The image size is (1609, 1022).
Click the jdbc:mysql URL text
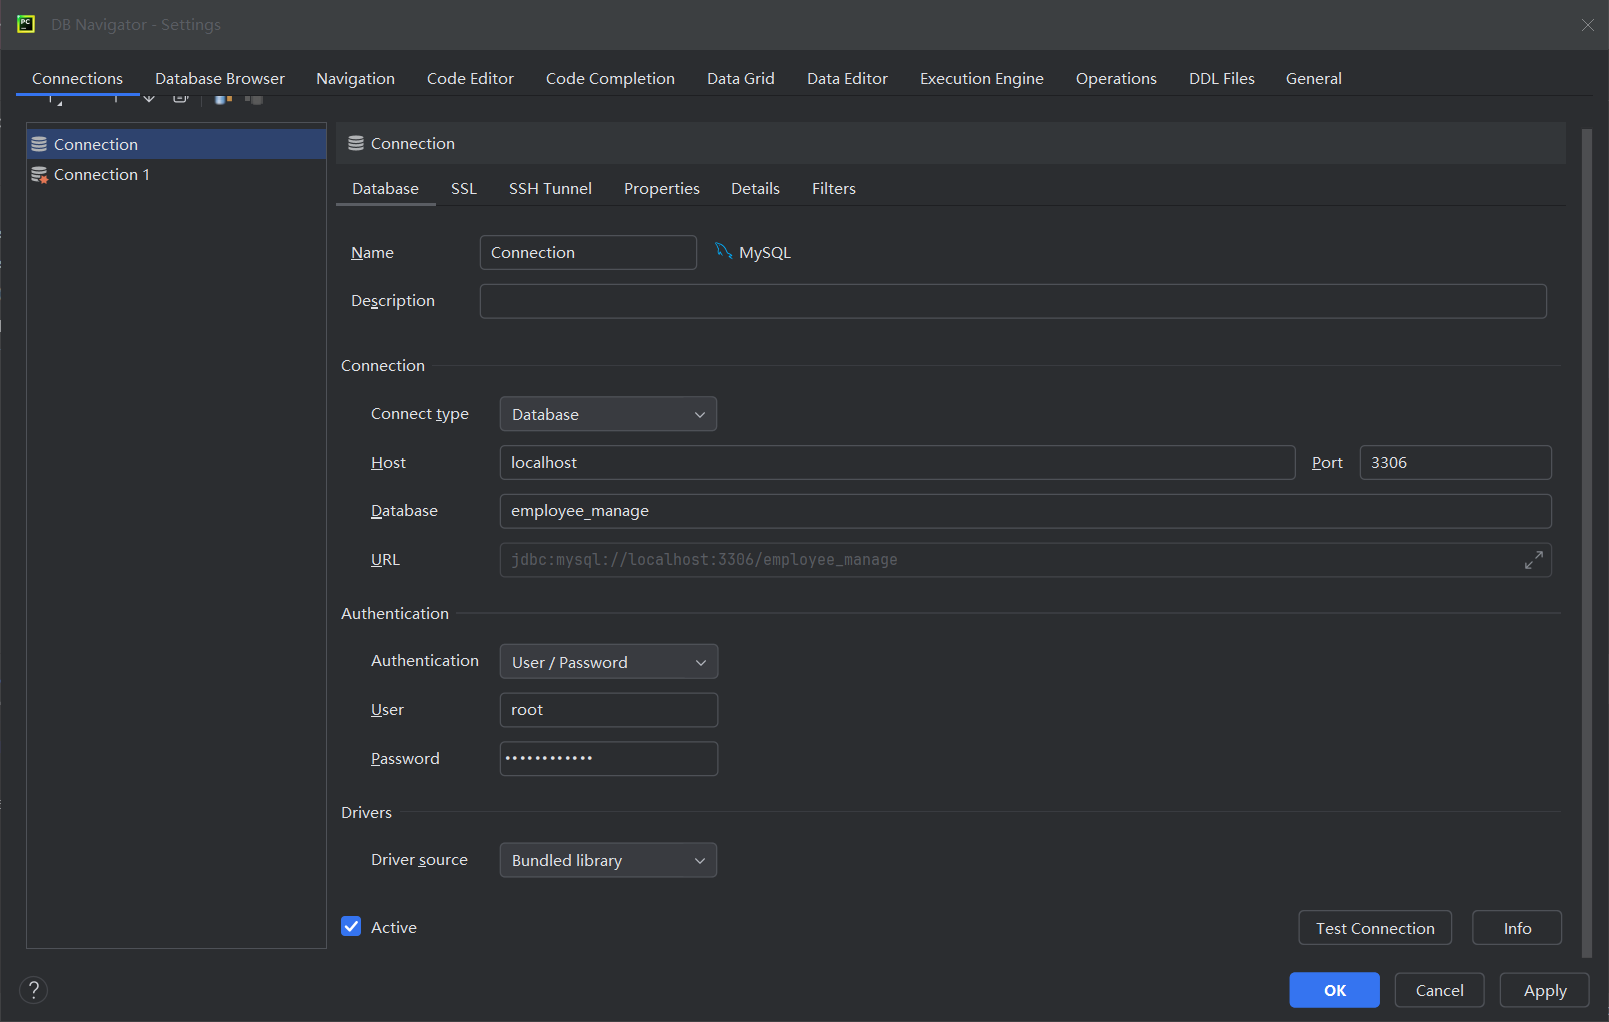point(704,560)
